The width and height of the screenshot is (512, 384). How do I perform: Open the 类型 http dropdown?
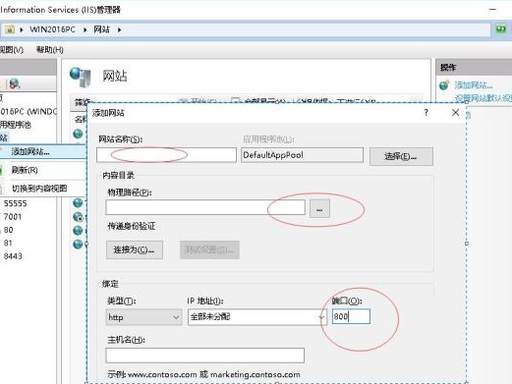point(144,317)
